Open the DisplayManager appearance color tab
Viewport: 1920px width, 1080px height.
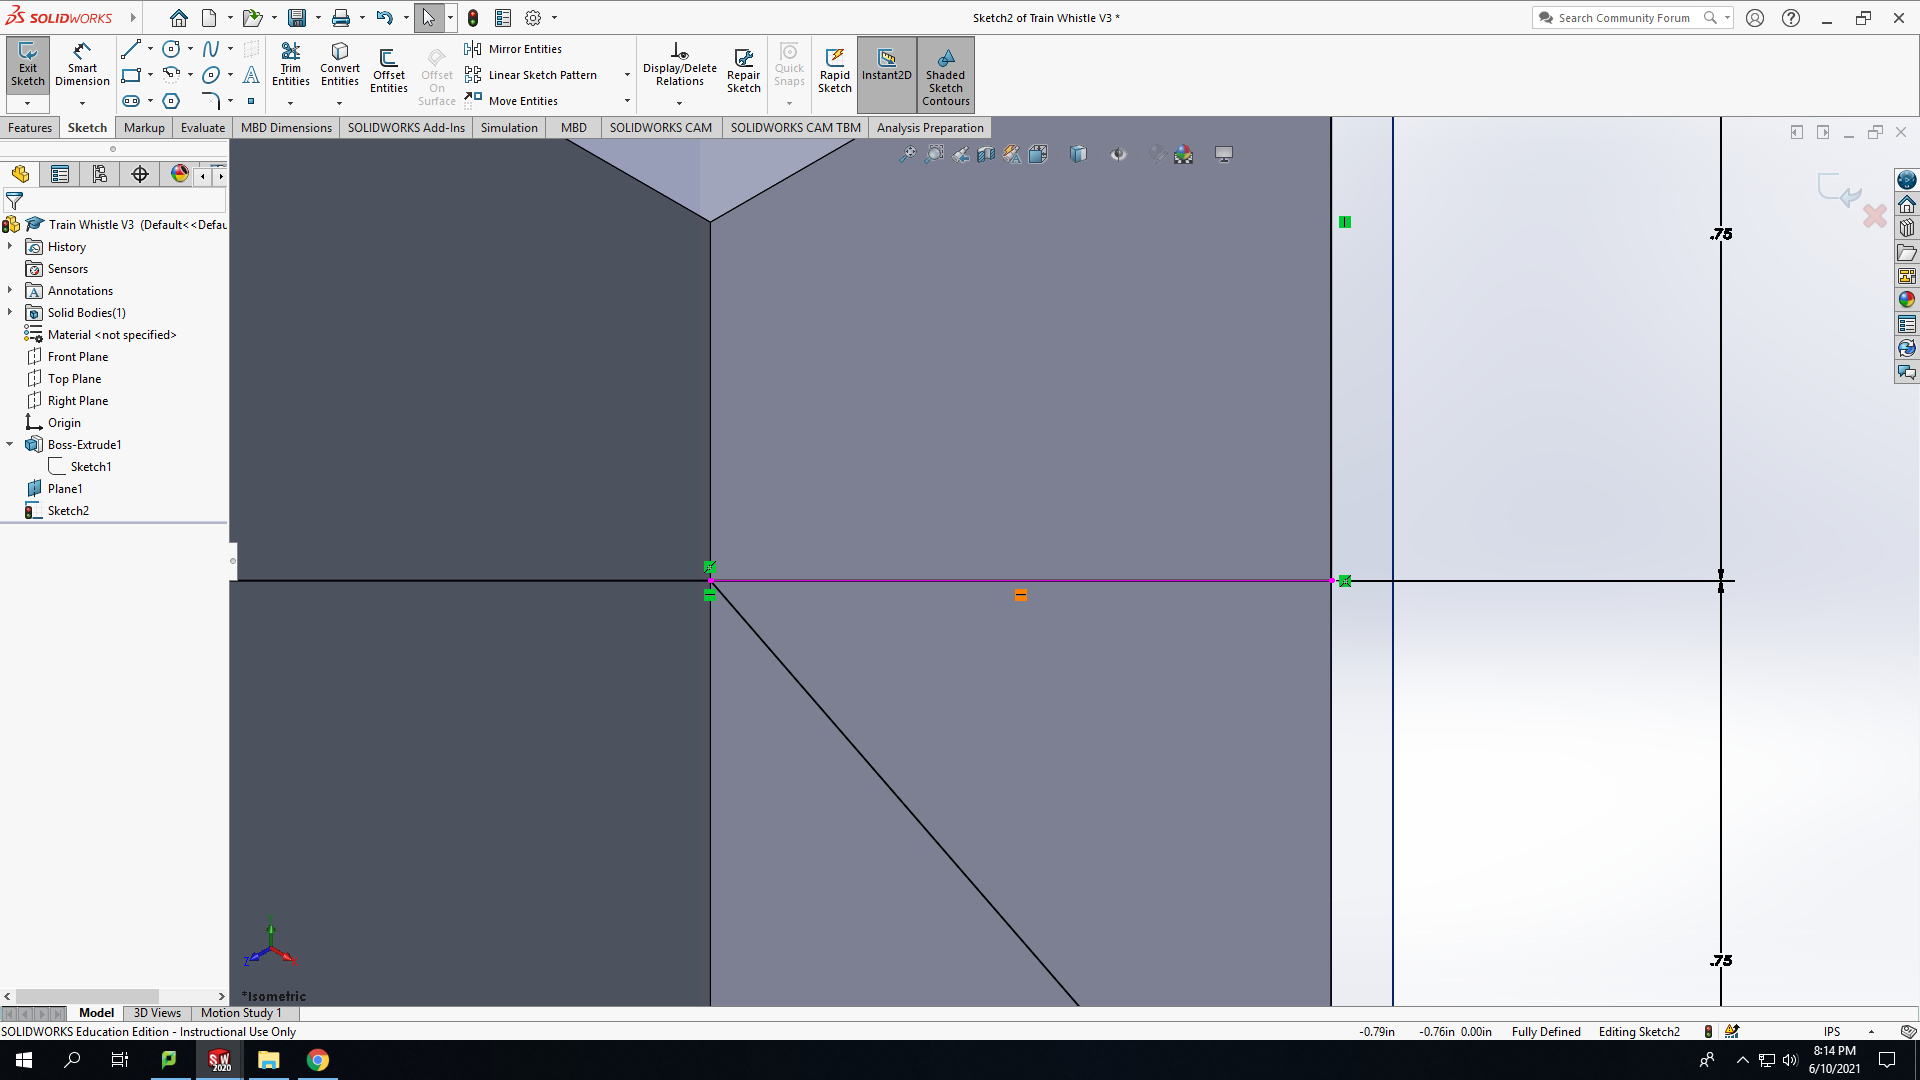click(x=179, y=174)
